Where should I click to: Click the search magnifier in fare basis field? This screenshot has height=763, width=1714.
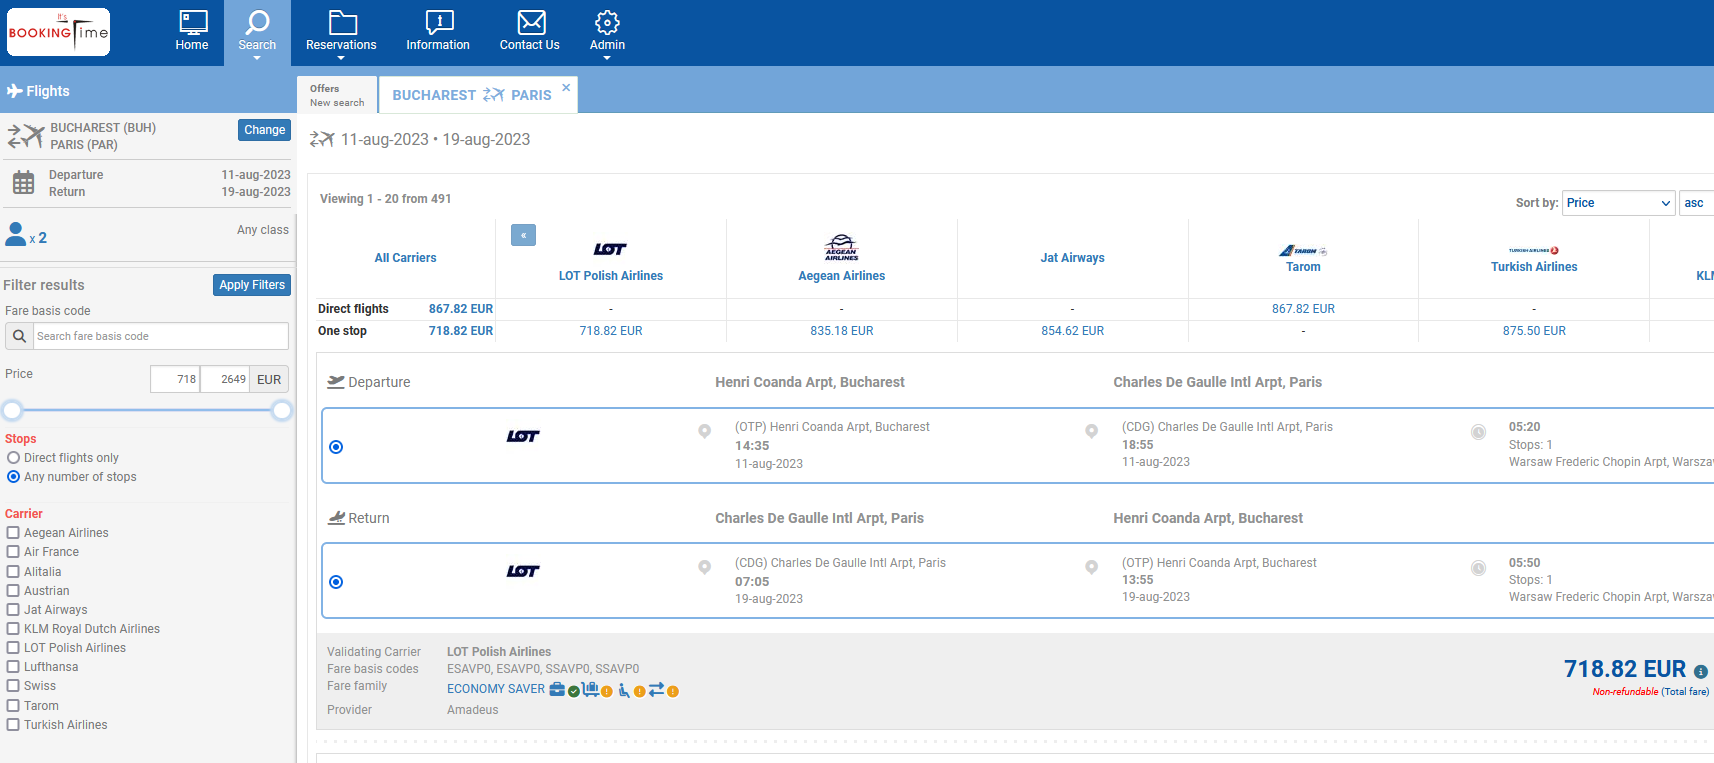click(19, 336)
